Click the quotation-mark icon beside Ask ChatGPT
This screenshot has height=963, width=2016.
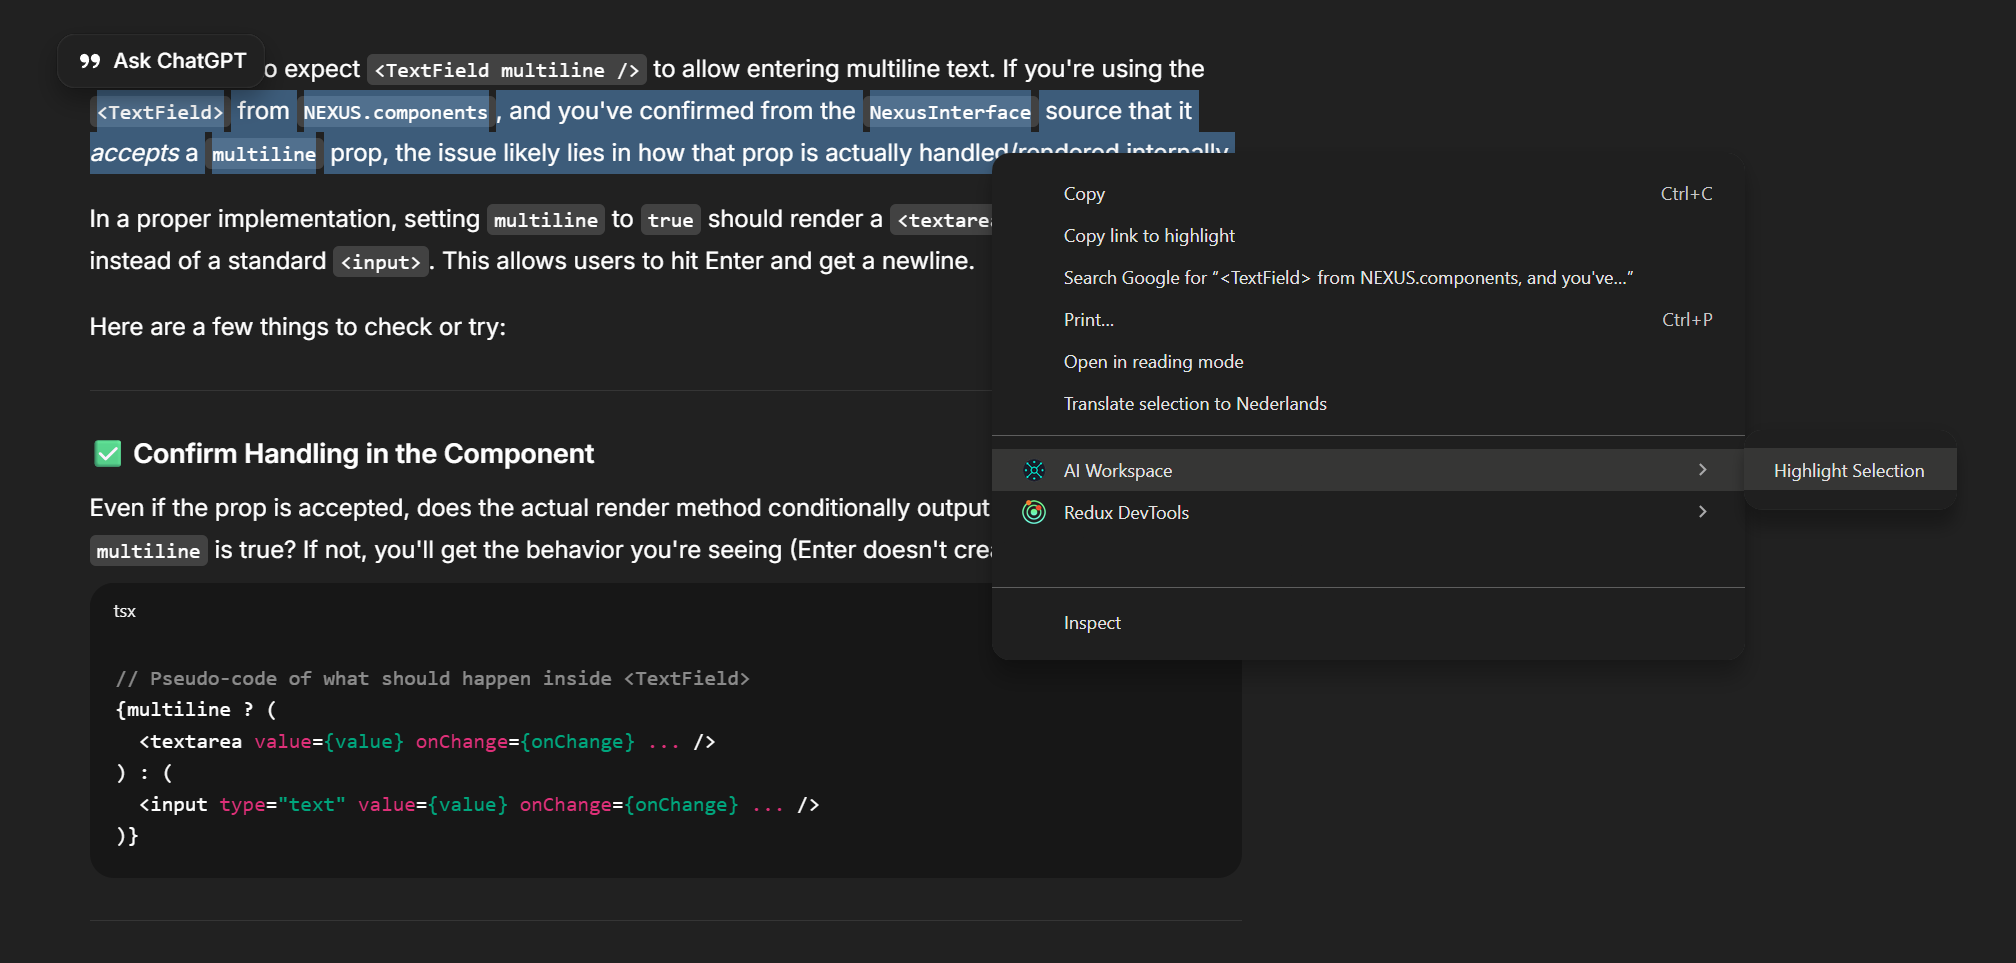pos(91,60)
